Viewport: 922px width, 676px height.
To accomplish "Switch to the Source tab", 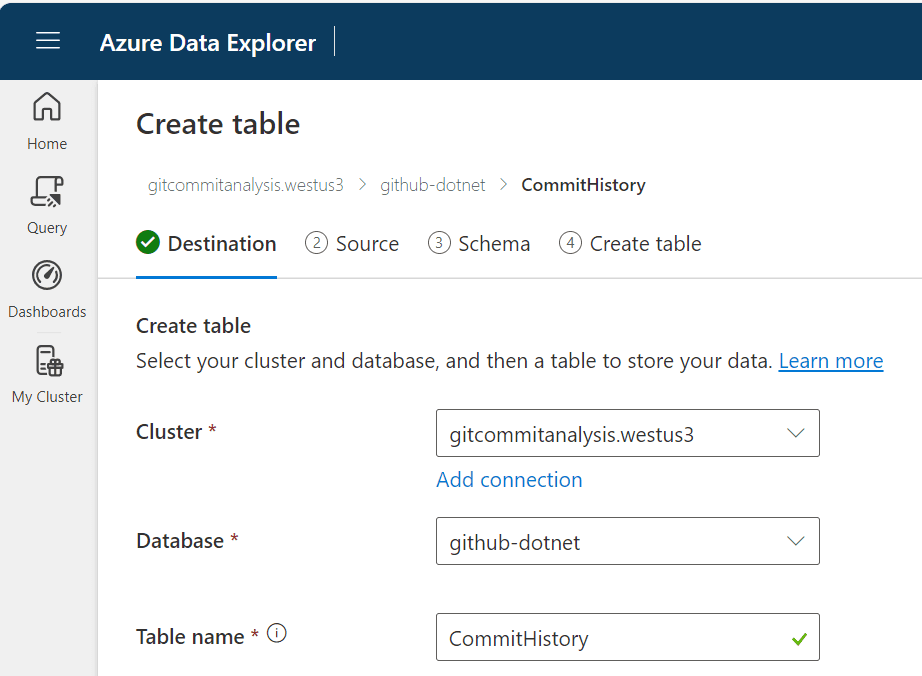I will pos(366,244).
